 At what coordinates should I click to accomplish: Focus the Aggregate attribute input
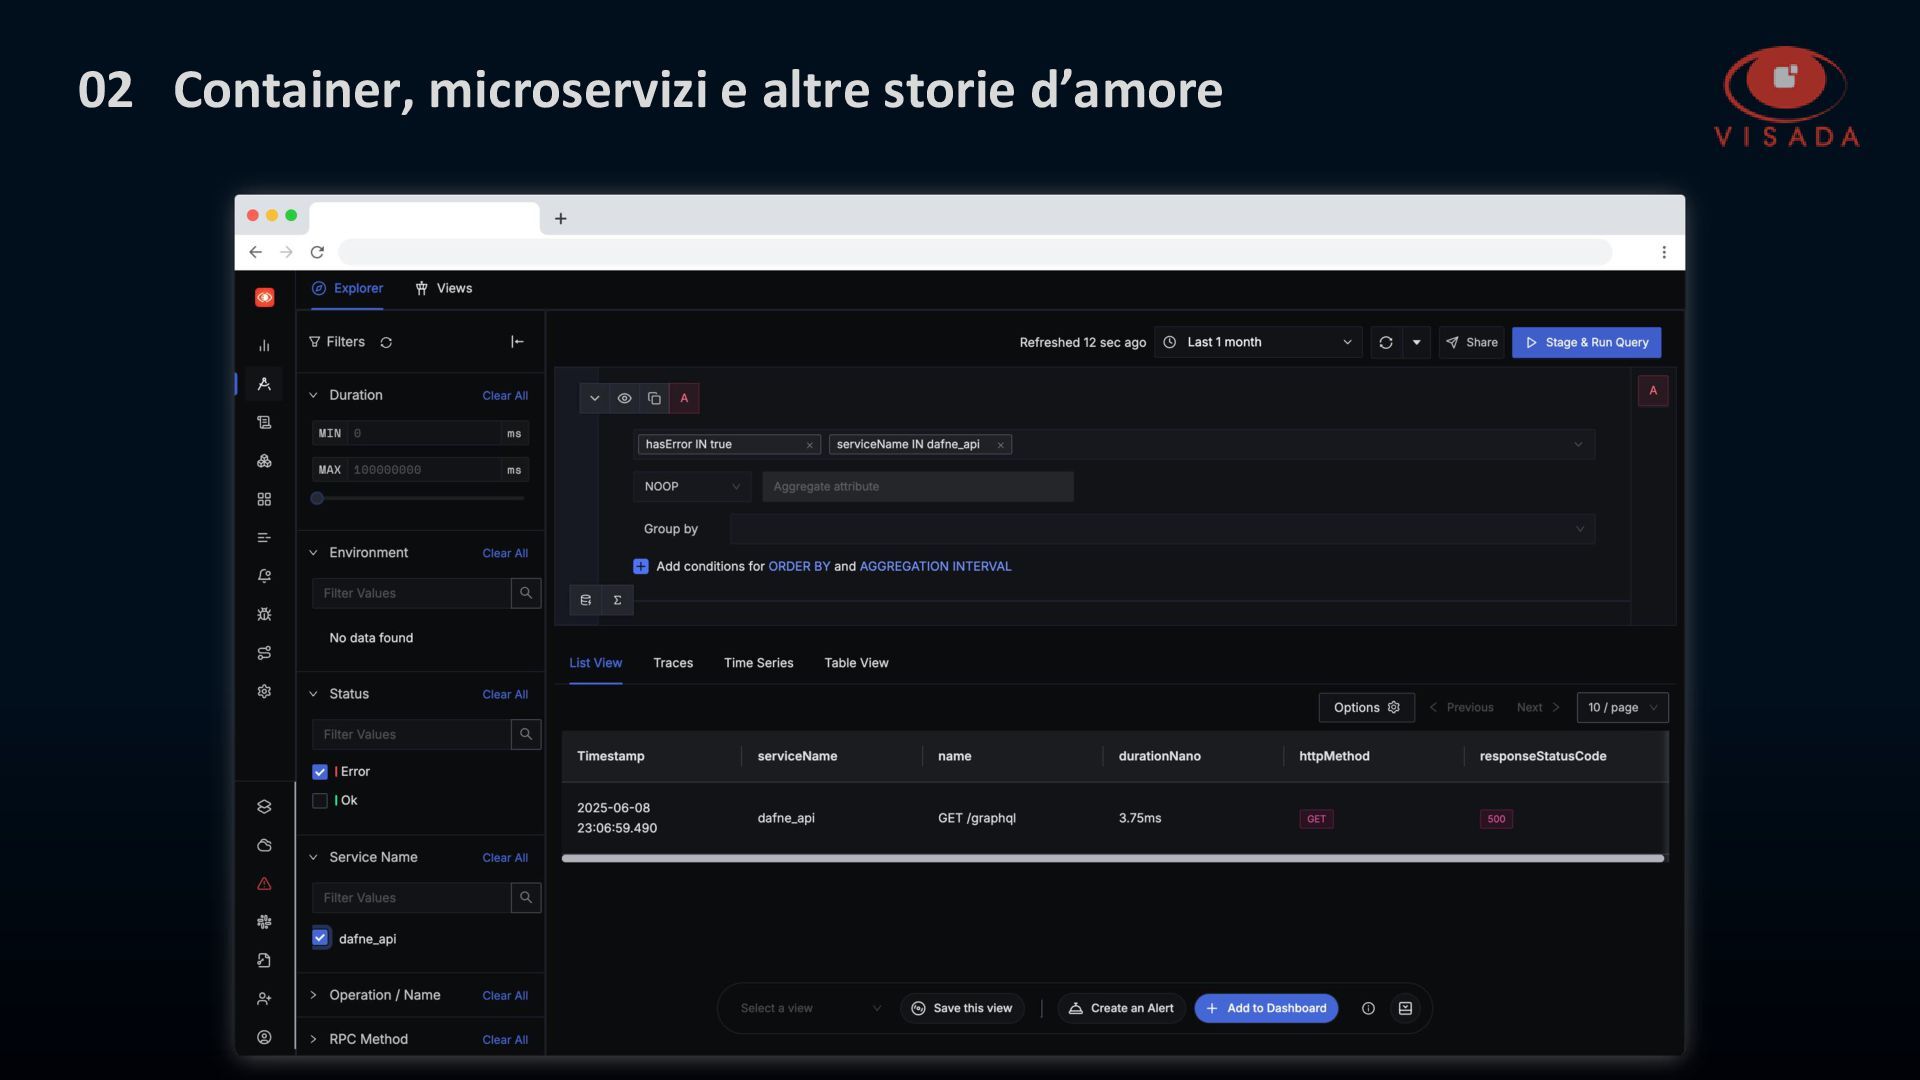pyautogui.click(x=917, y=487)
